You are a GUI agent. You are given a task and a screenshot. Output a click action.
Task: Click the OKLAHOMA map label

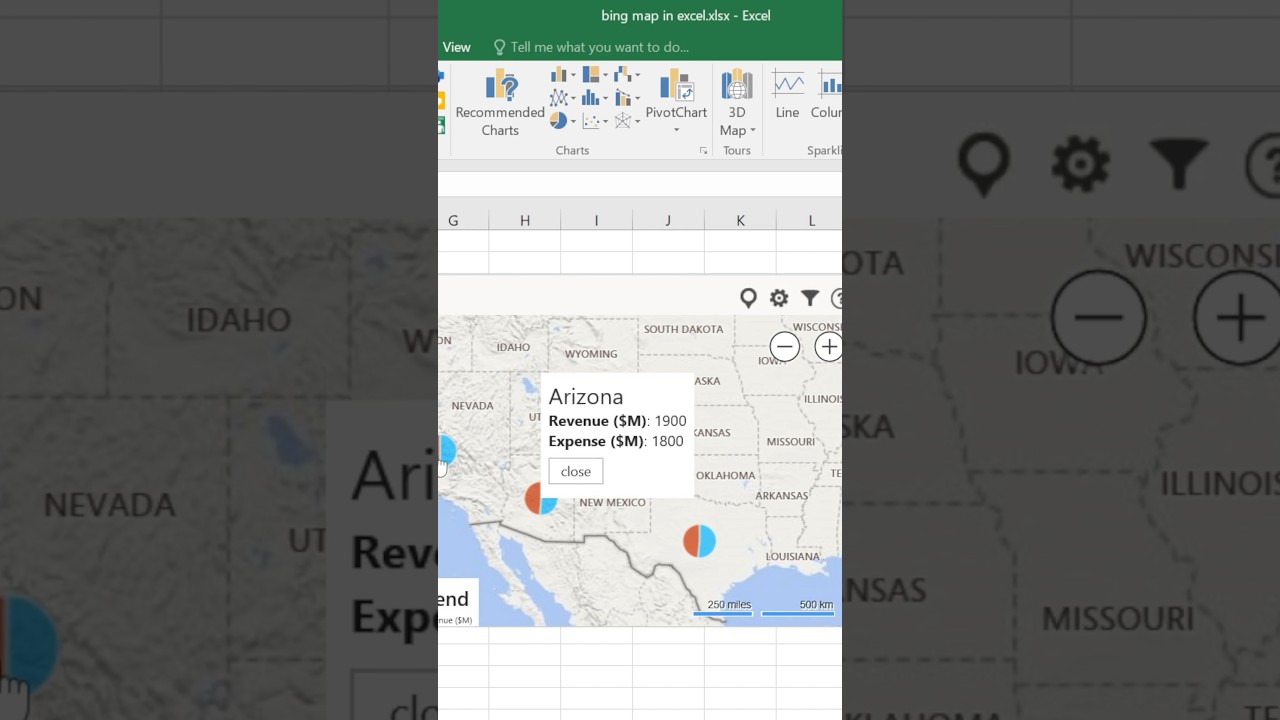(x=726, y=475)
